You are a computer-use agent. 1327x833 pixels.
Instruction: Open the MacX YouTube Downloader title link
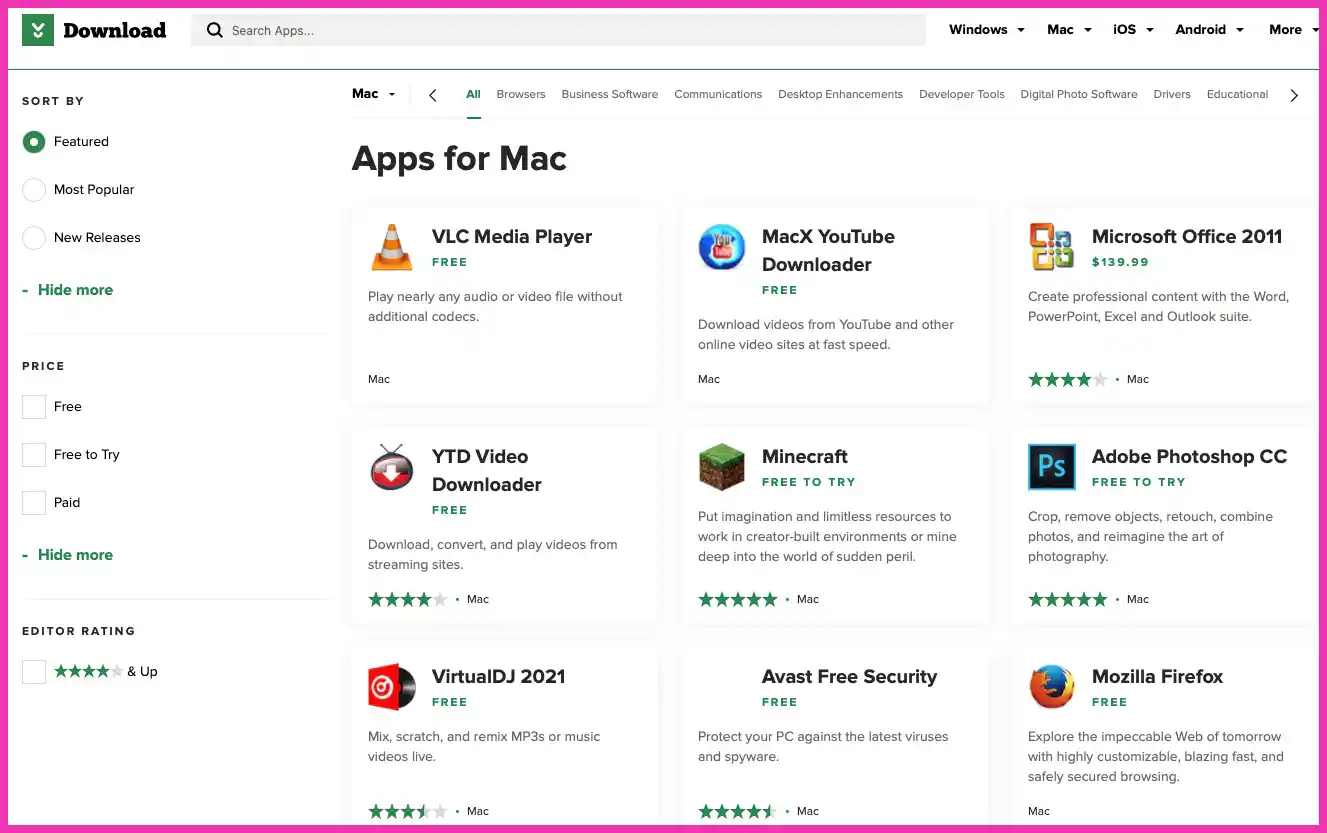[828, 251]
